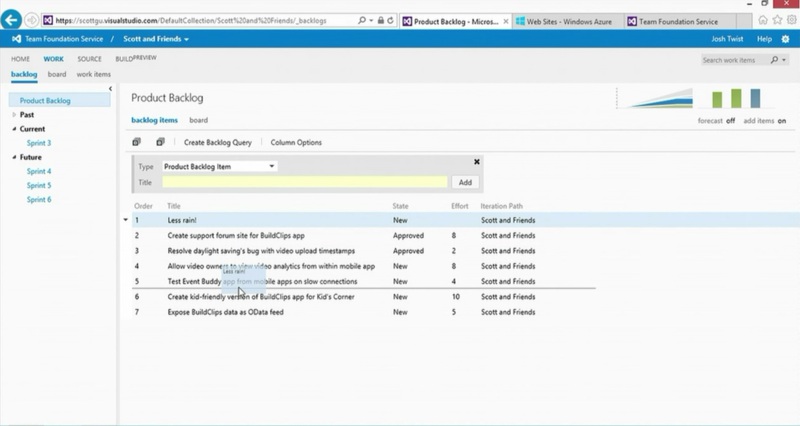This screenshot has height=426, width=800.
Task: Click the State column header
Action: point(401,206)
